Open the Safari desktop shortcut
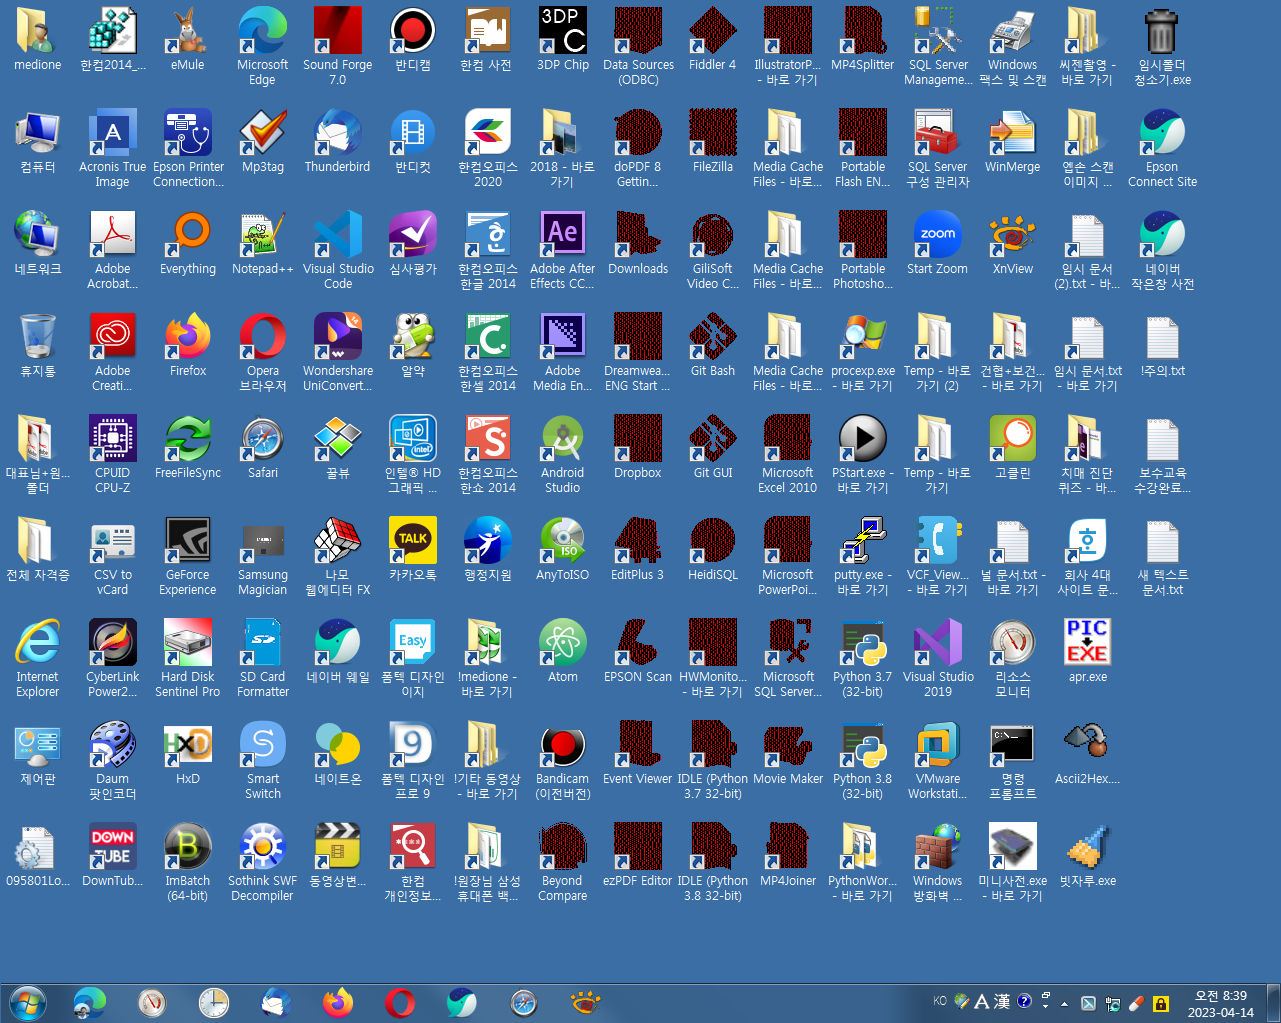The height and width of the screenshot is (1023, 1281). pyautogui.click(x=263, y=447)
